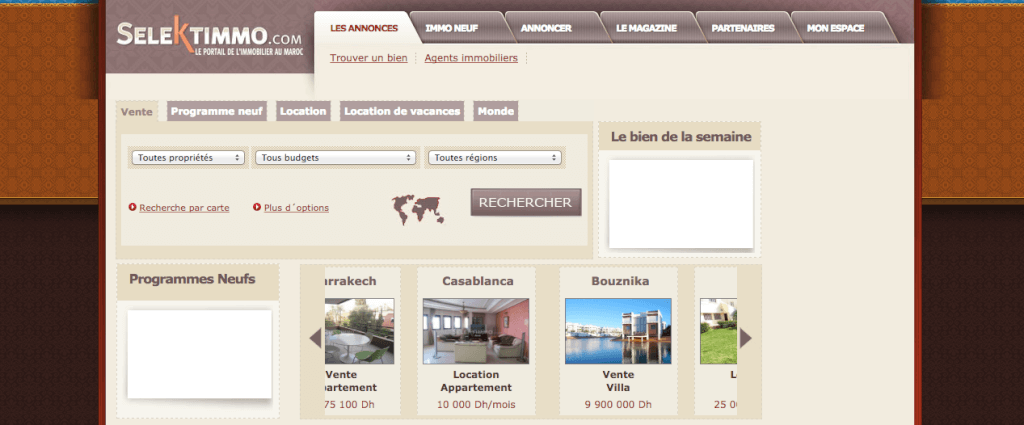Click the Programmes Neufs image box
The height and width of the screenshot is (425, 1024).
pyautogui.click(x=199, y=354)
